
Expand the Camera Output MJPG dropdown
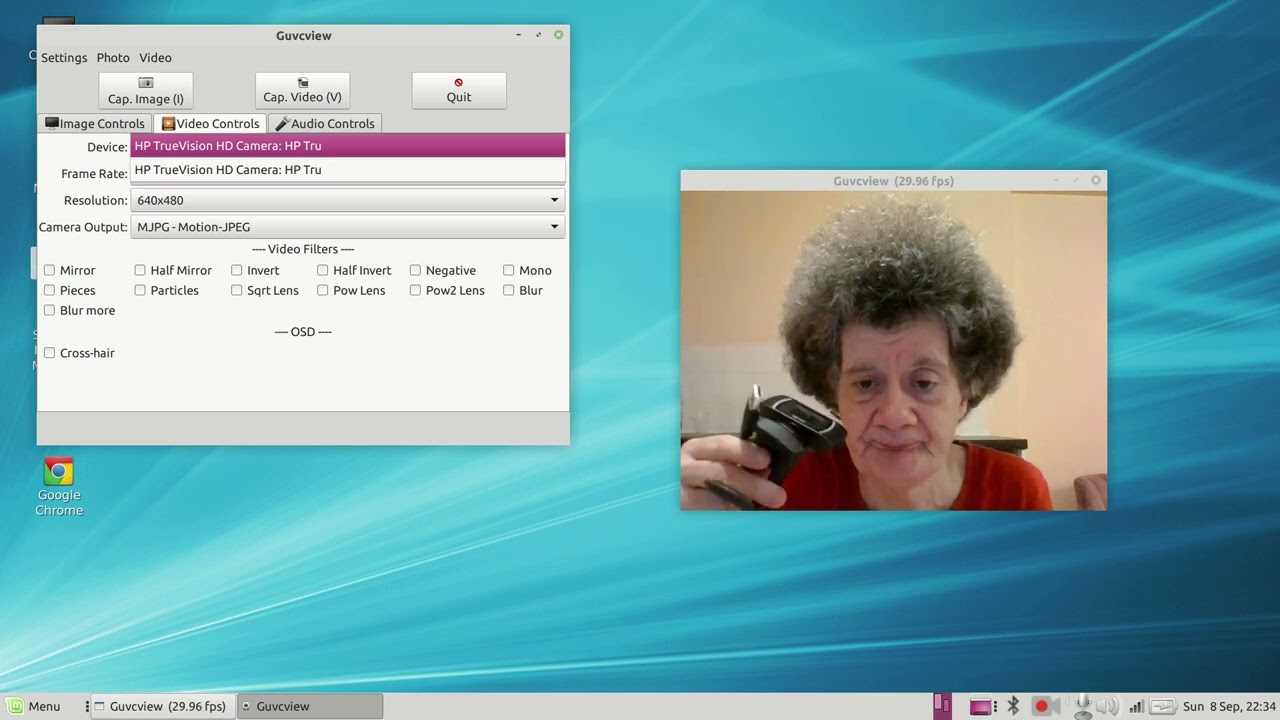348,227
